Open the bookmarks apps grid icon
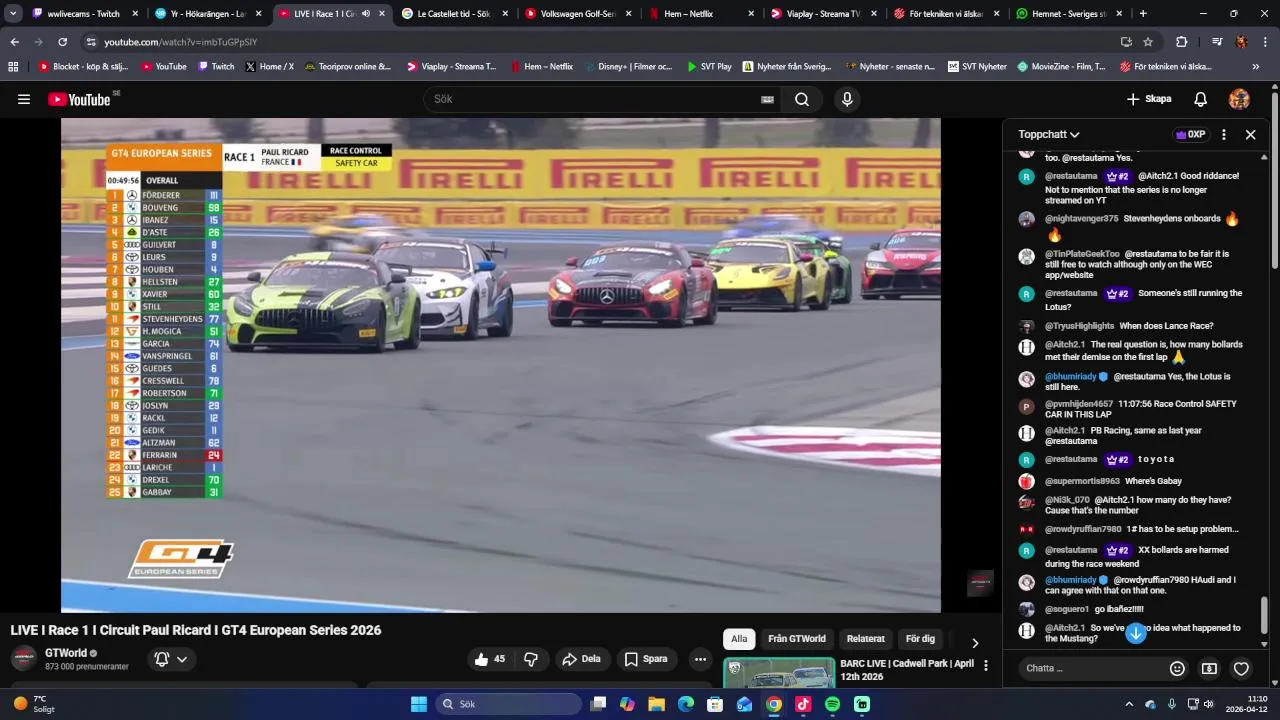1280x720 pixels. tap(13, 67)
